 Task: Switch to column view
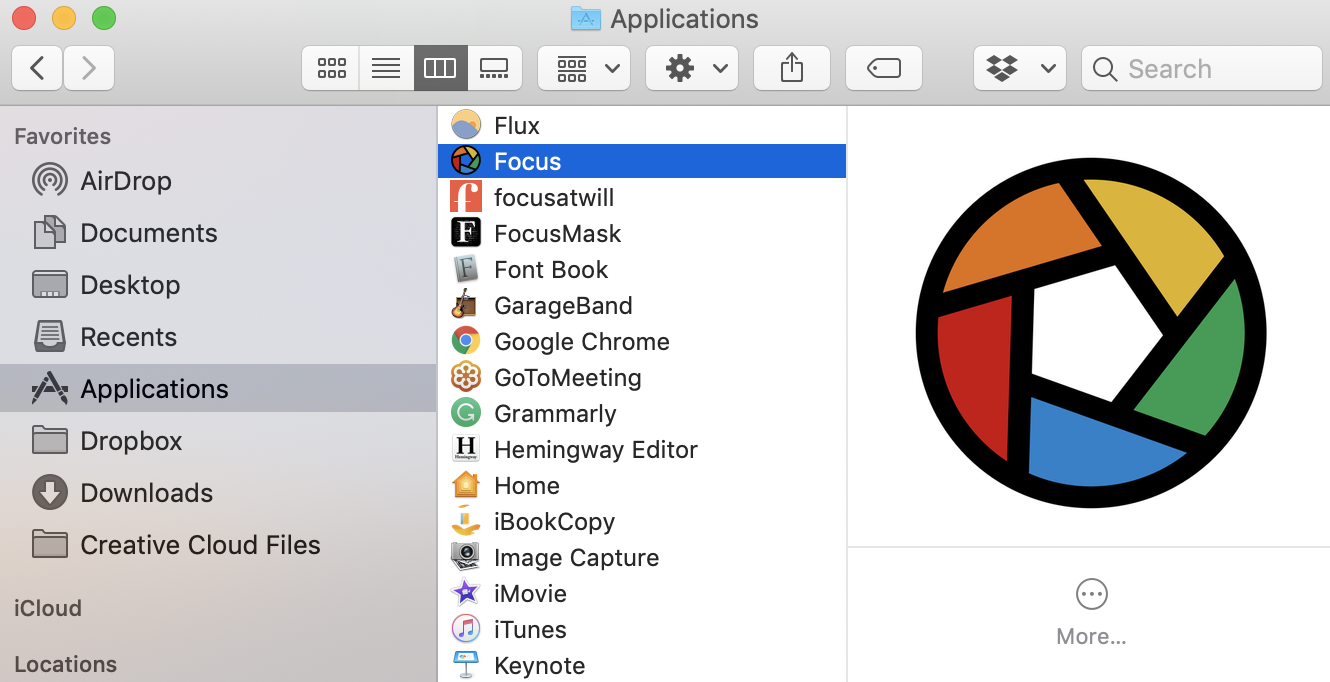click(x=441, y=68)
